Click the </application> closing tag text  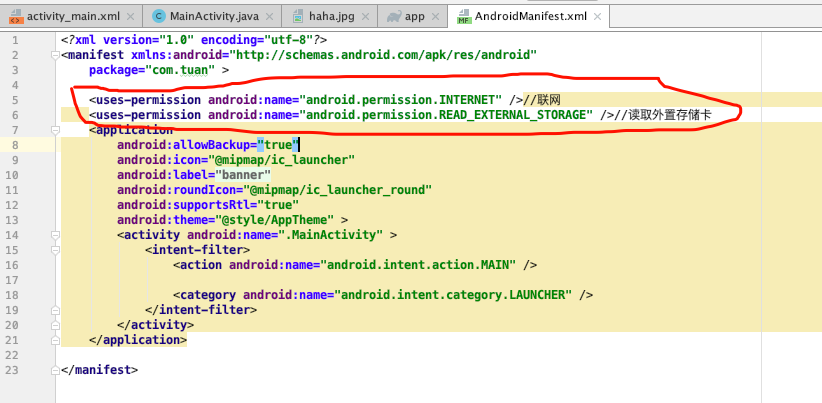tap(138, 340)
